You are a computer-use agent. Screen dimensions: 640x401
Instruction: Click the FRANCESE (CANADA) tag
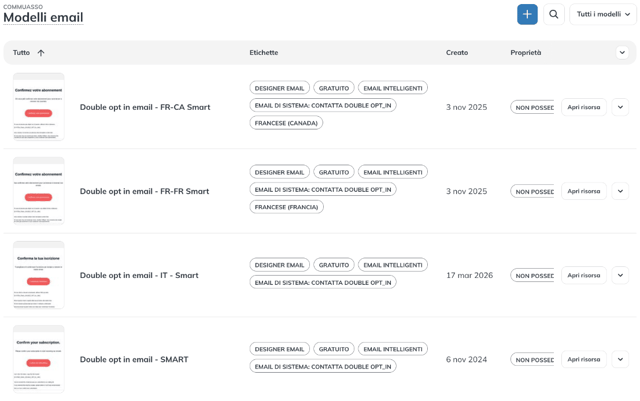286,123
